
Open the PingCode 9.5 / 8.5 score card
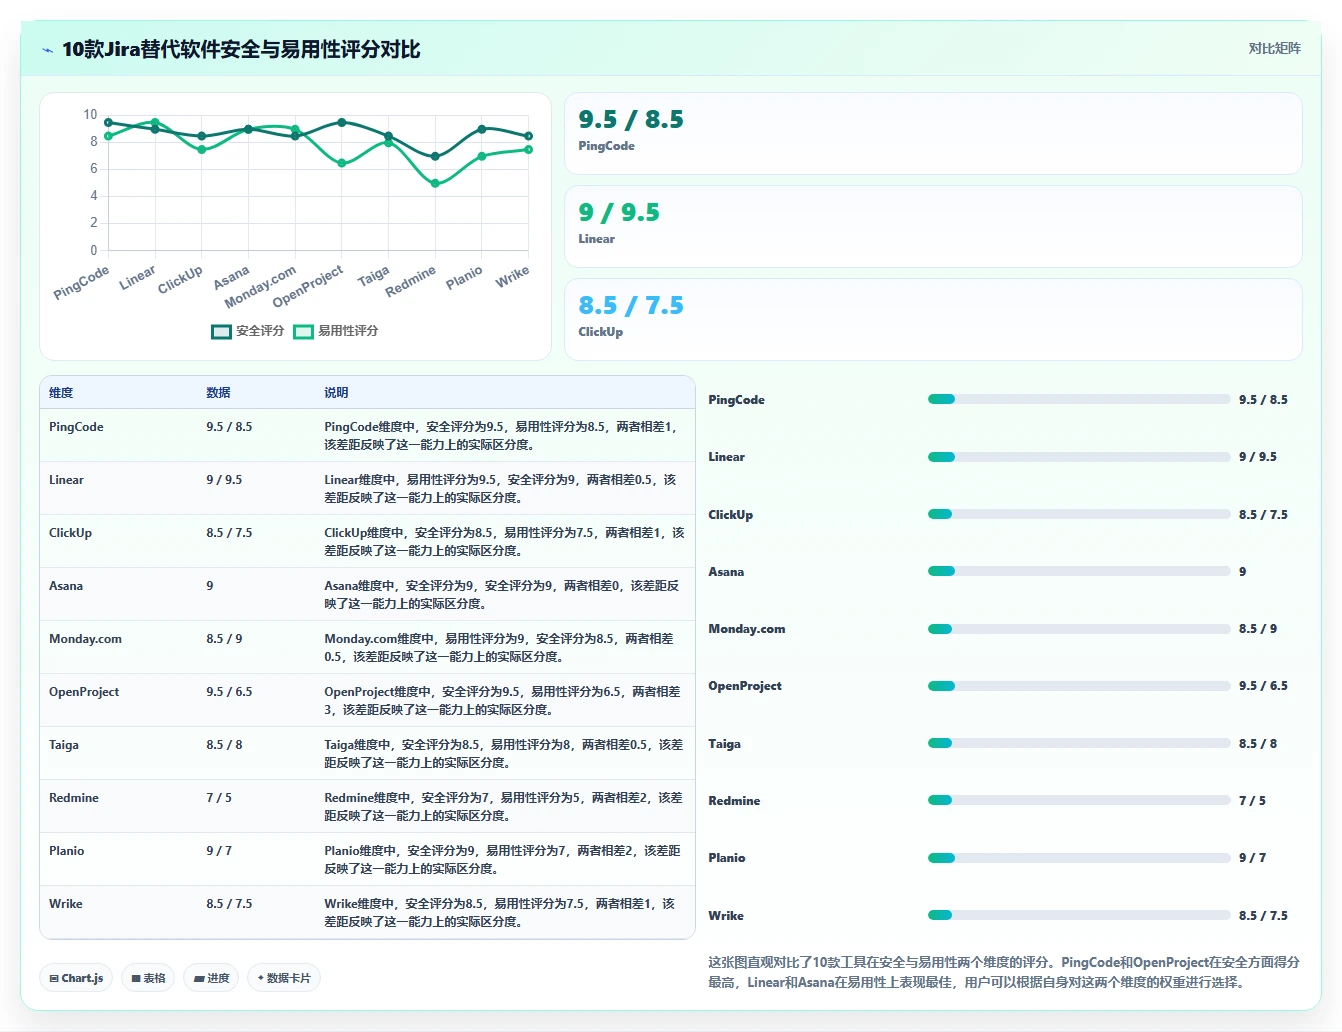pos(933,133)
